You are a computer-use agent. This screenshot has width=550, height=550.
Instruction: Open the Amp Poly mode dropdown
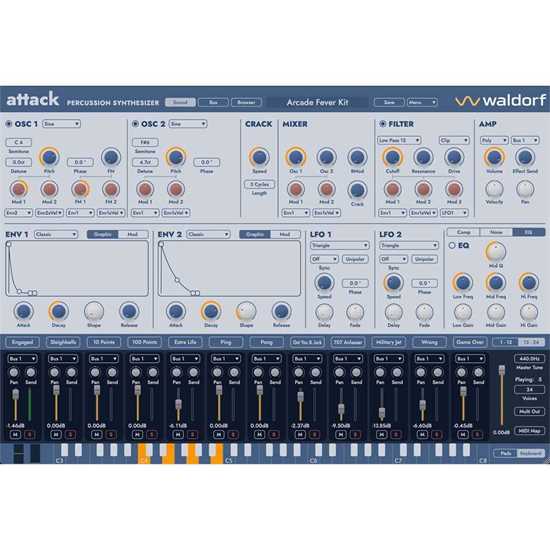[x=494, y=140]
